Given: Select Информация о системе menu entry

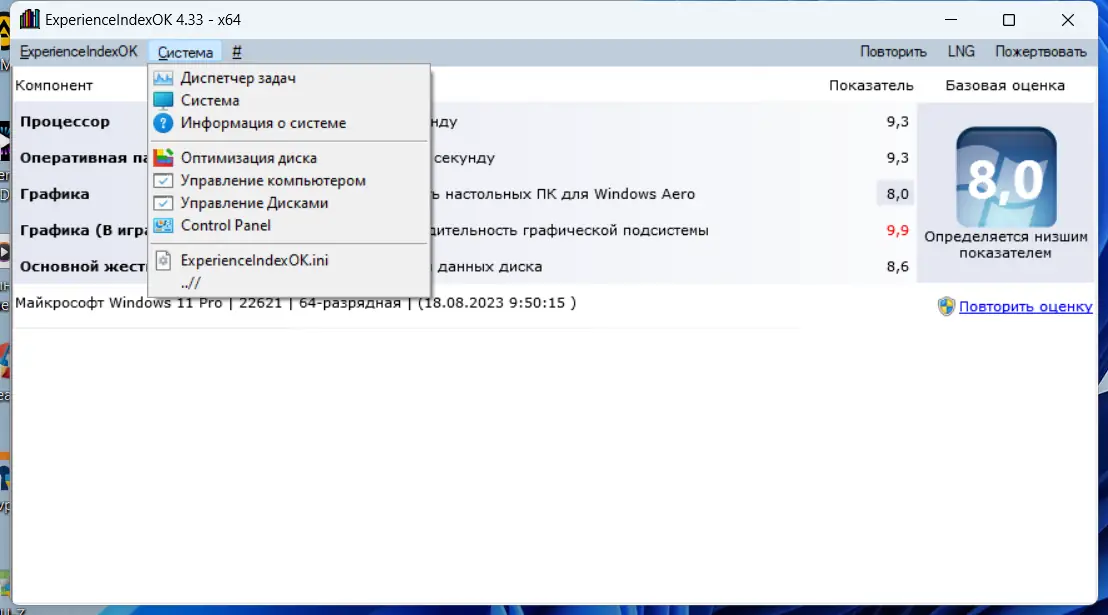Looking at the screenshot, I should pyautogui.click(x=290, y=123).
